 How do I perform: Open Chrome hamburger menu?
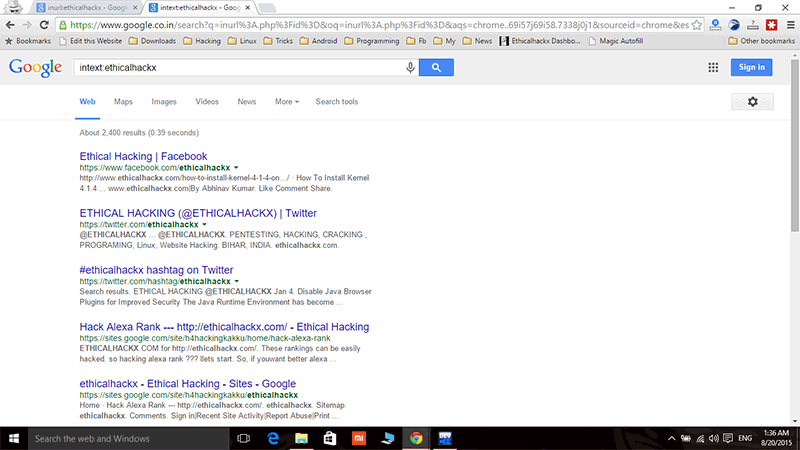(791, 25)
